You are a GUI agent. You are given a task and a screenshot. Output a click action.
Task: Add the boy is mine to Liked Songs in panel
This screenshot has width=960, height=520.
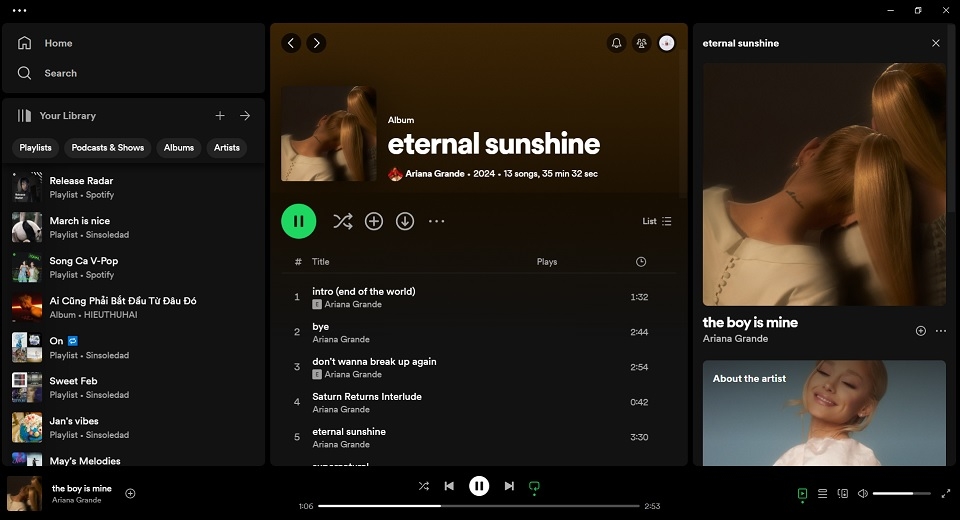[x=921, y=331]
